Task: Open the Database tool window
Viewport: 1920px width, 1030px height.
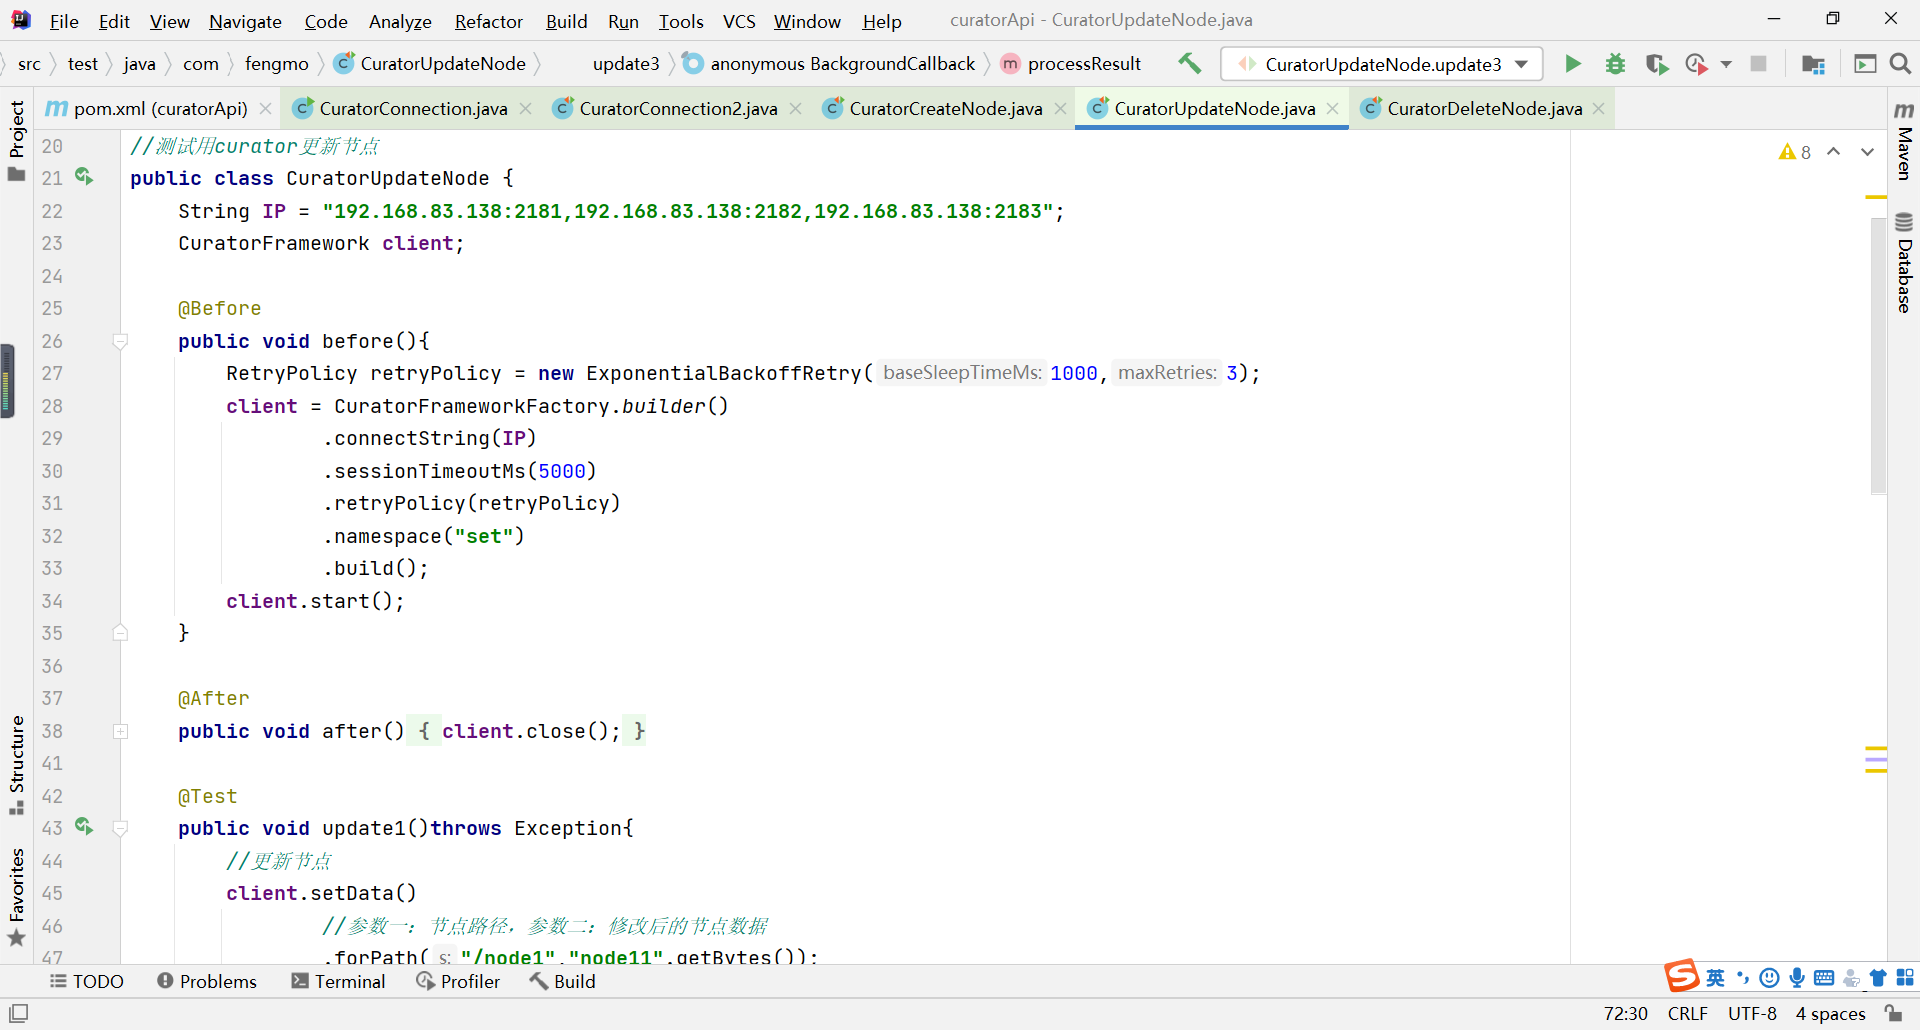Action: (1904, 262)
